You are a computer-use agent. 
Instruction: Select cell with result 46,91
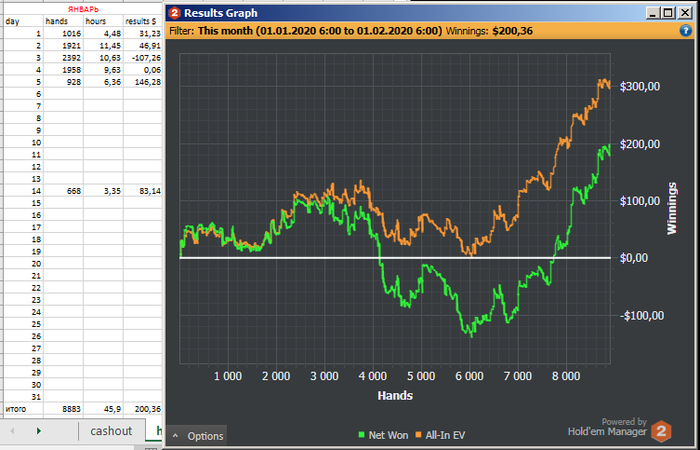point(143,46)
